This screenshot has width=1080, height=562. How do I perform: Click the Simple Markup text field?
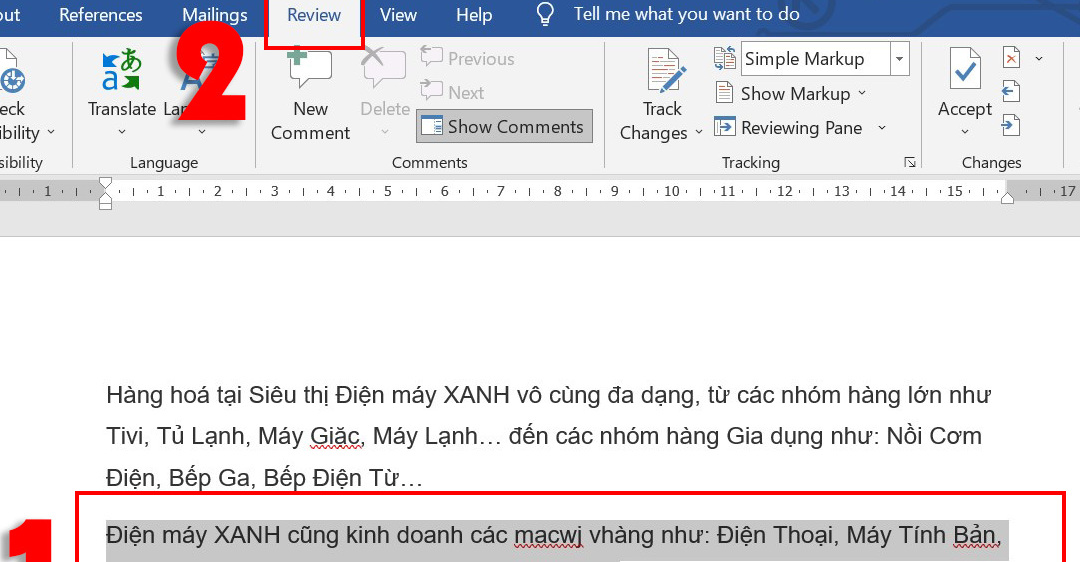pyautogui.click(x=816, y=59)
